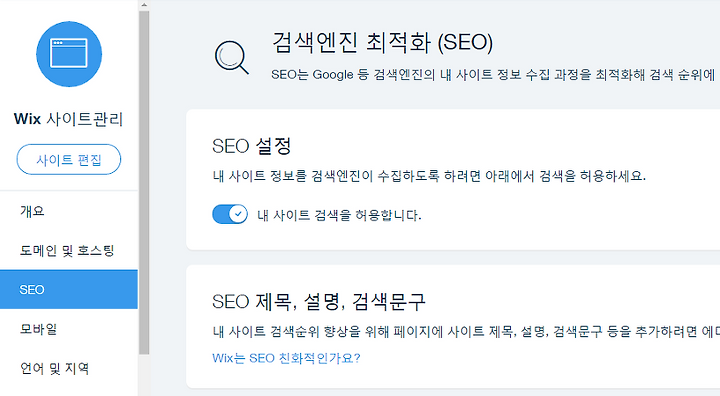Viewport: 720px width, 396px height.
Task: Click the page subtitle mentioning Google
Action: click(x=495, y=75)
